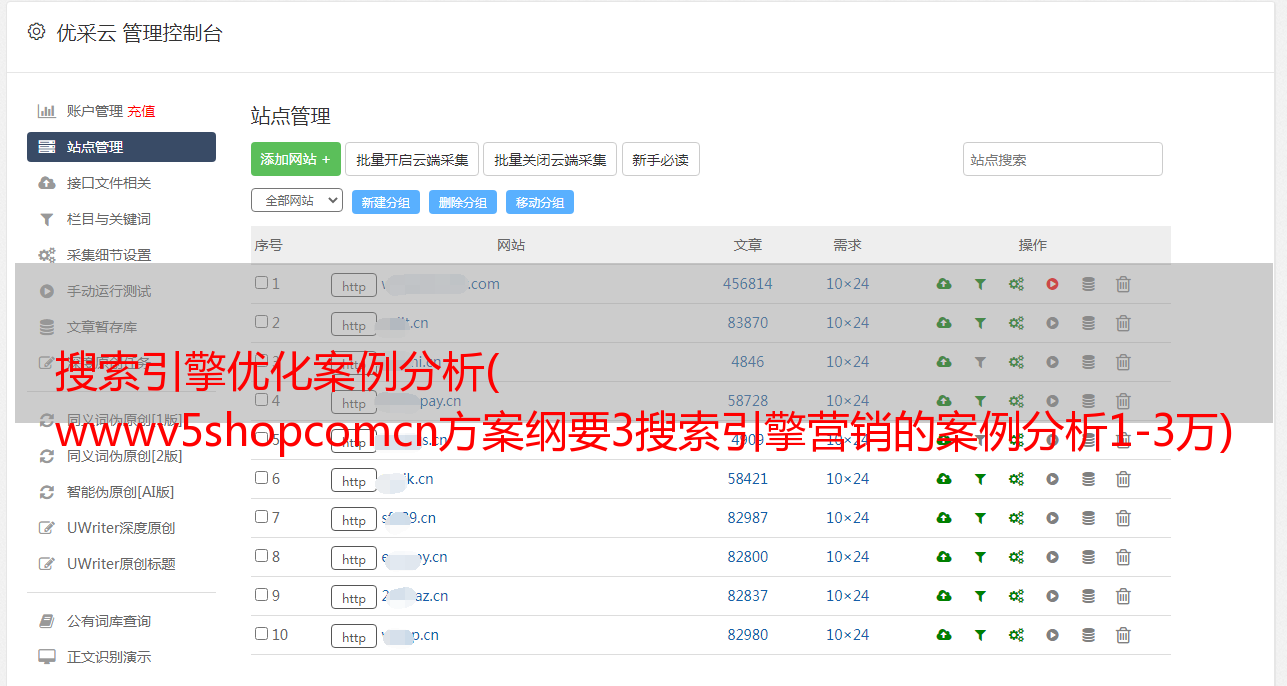Viewport: 1287px width, 686px height.
Task: Click trash icon in row 10
Action: [x=1123, y=635]
